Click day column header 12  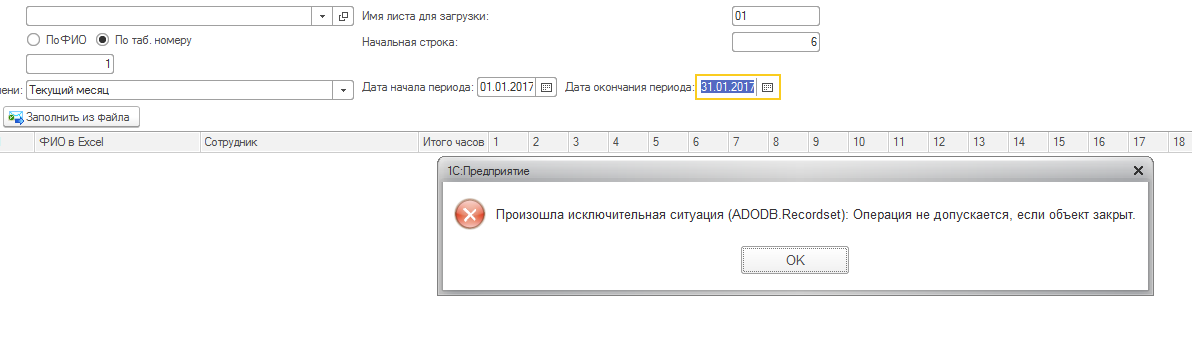click(x=949, y=142)
